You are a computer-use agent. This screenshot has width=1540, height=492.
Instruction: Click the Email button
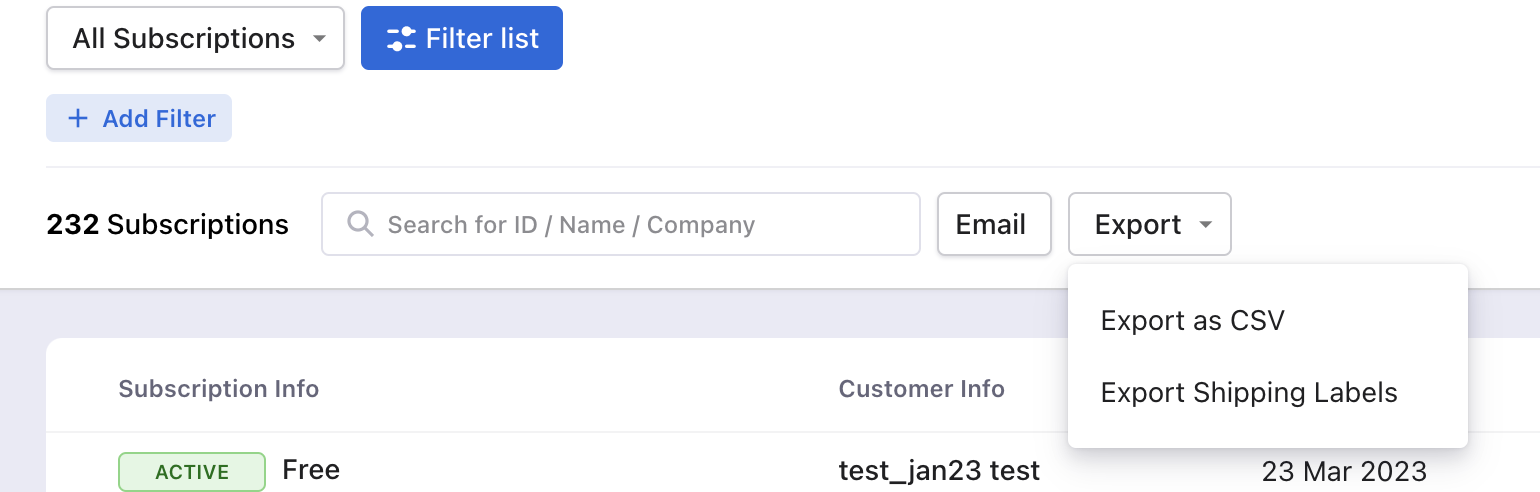point(994,224)
